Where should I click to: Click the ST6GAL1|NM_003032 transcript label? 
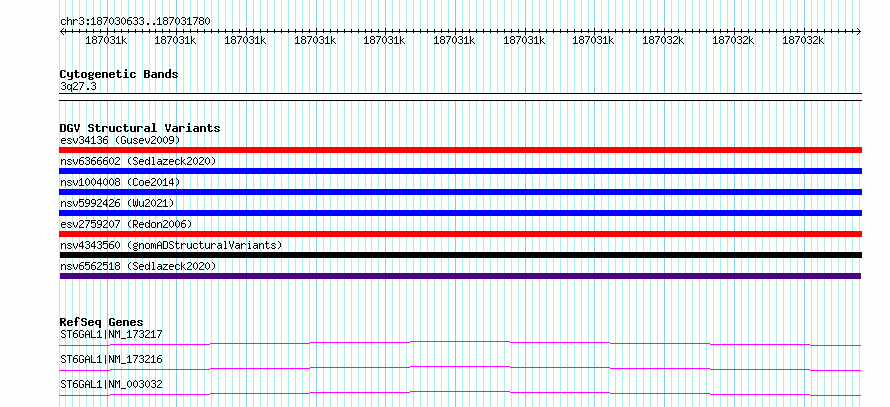(x=111, y=384)
